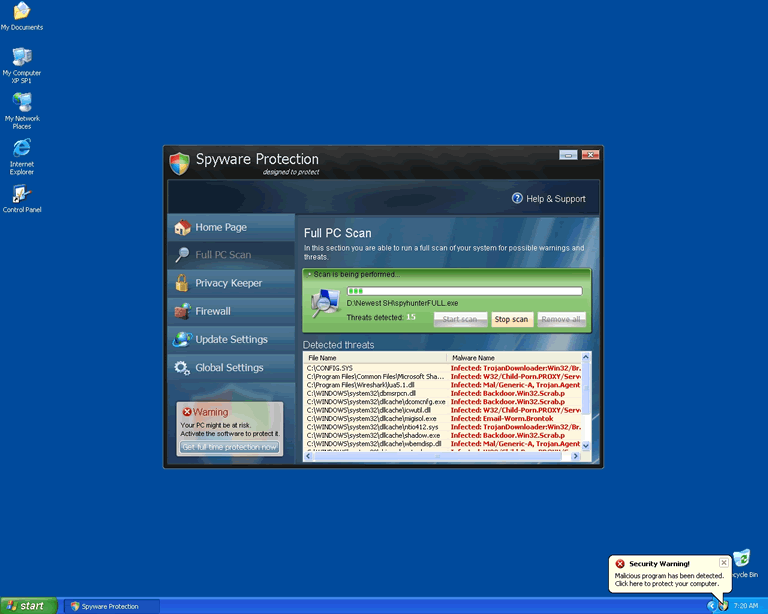Click the Help & Support question mark icon
This screenshot has width=768, height=614.
coord(518,198)
